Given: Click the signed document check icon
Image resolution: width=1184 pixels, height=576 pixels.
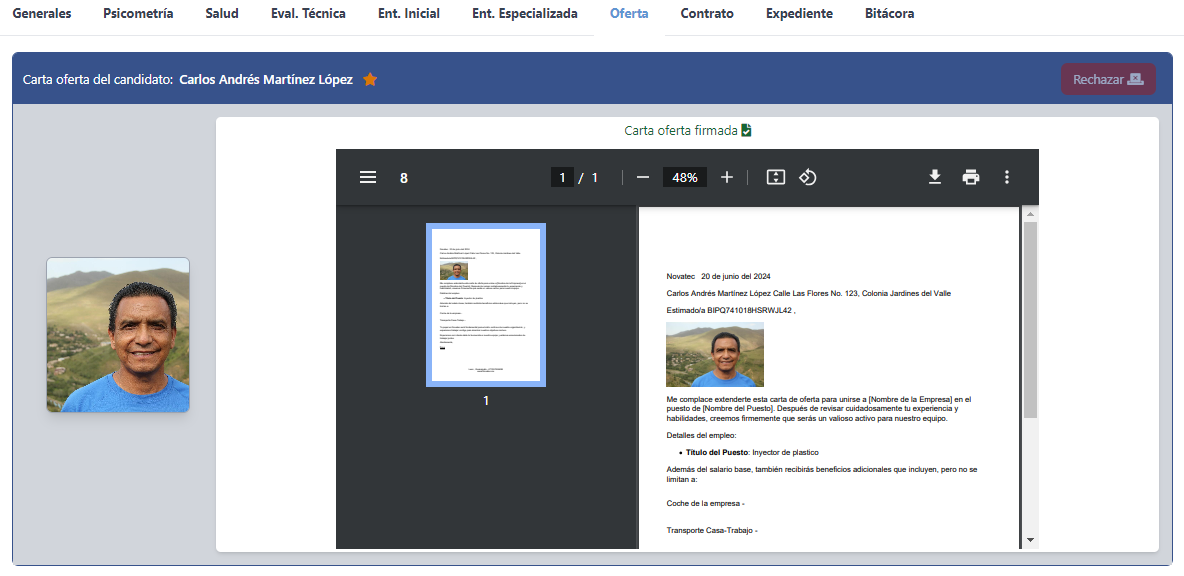Looking at the screenshot, I should [746, 131].
